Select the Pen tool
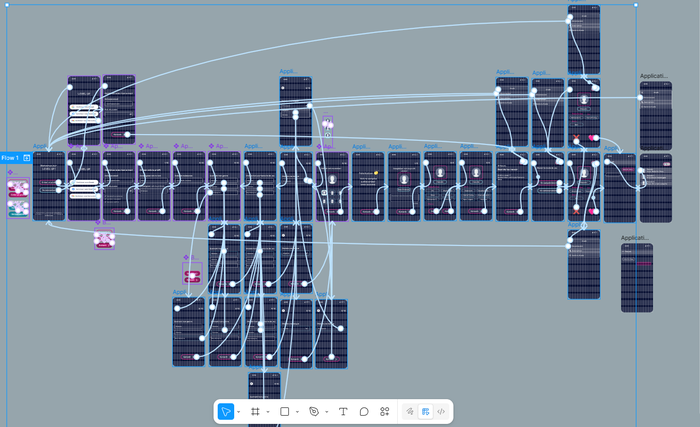 coord(314,411)
